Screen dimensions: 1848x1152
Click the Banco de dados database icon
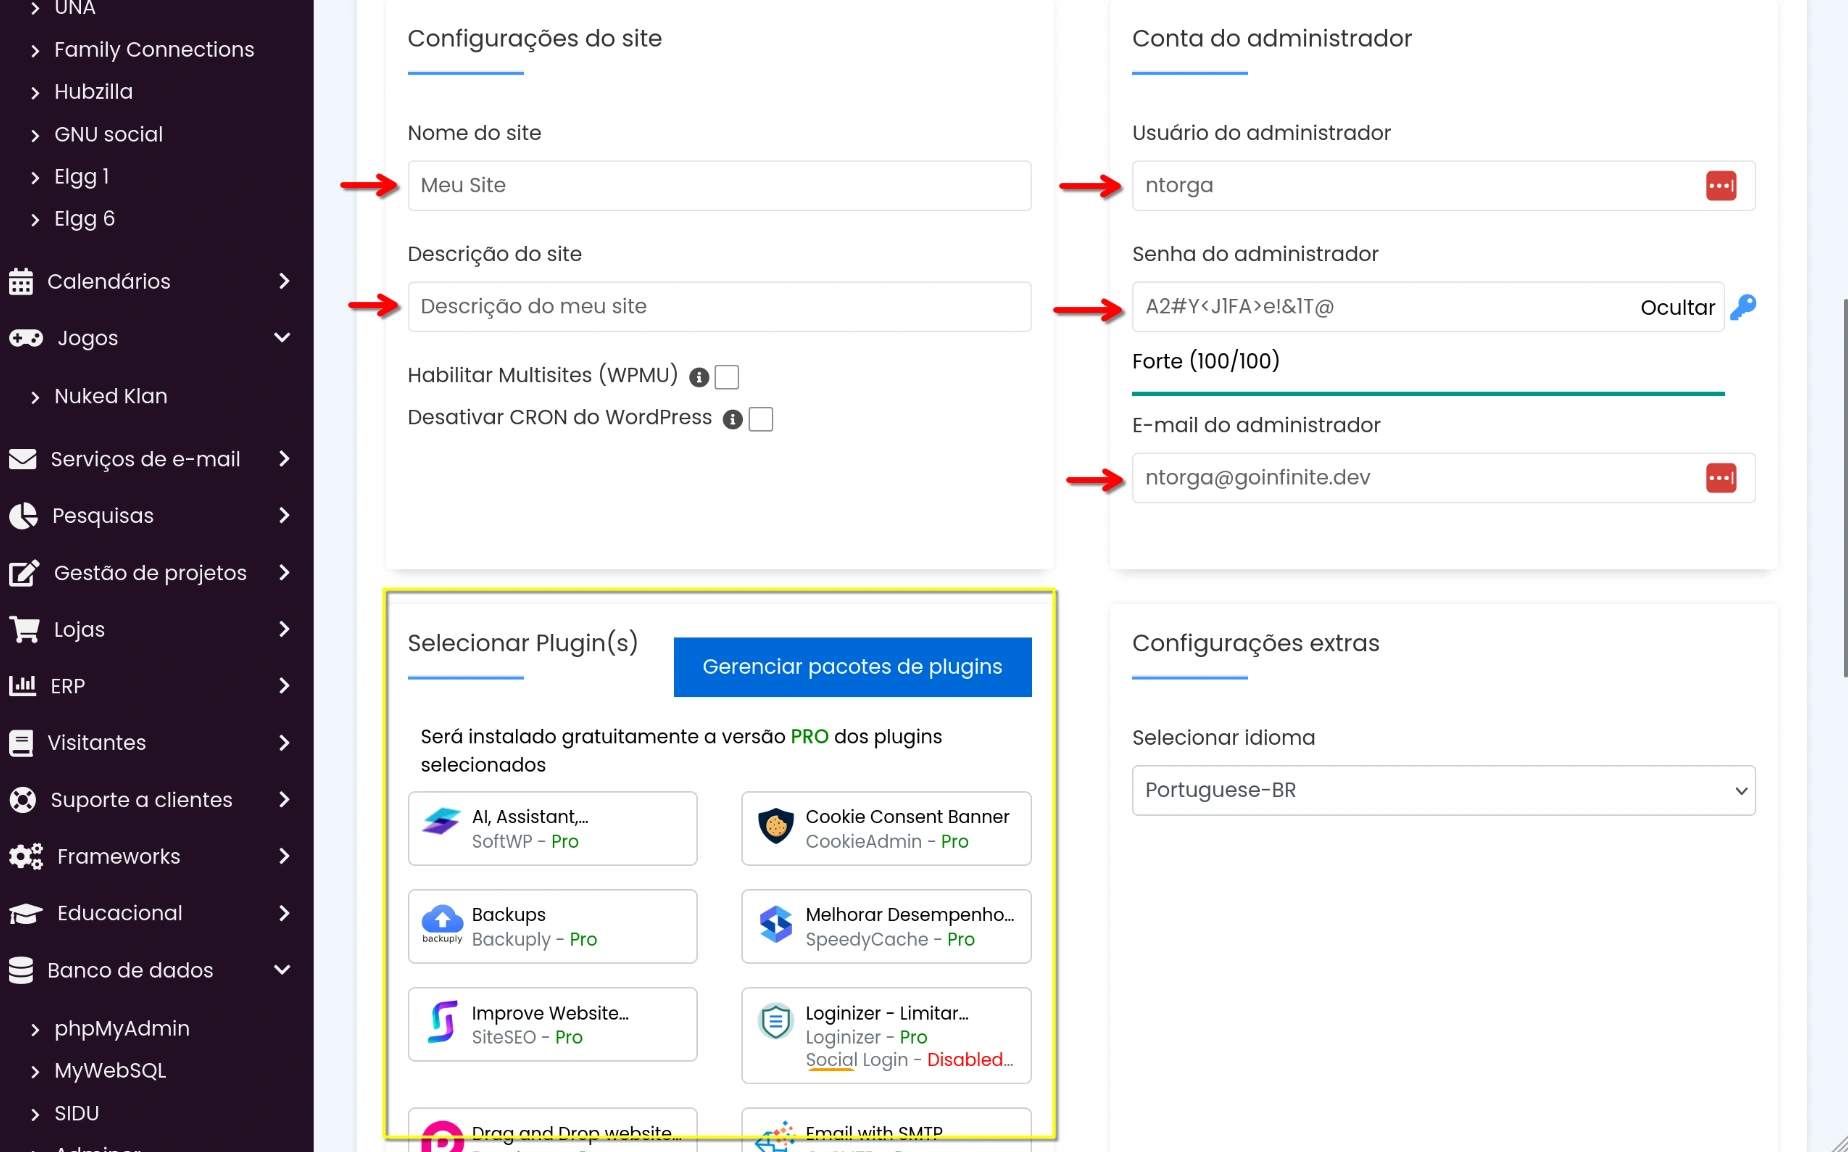tap(22, 970)
